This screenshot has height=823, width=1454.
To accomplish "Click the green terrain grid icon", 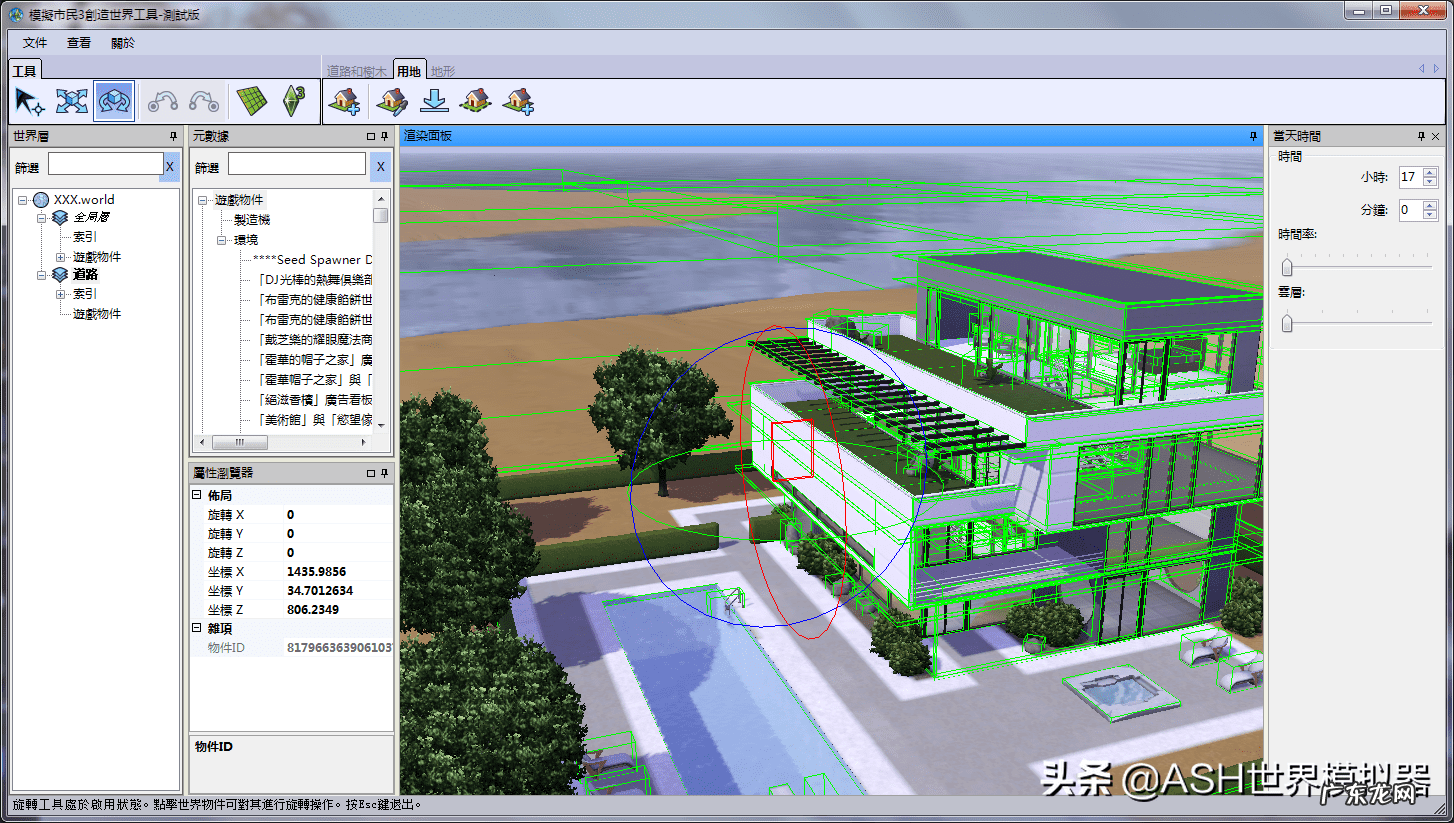I will pos(252,101).
